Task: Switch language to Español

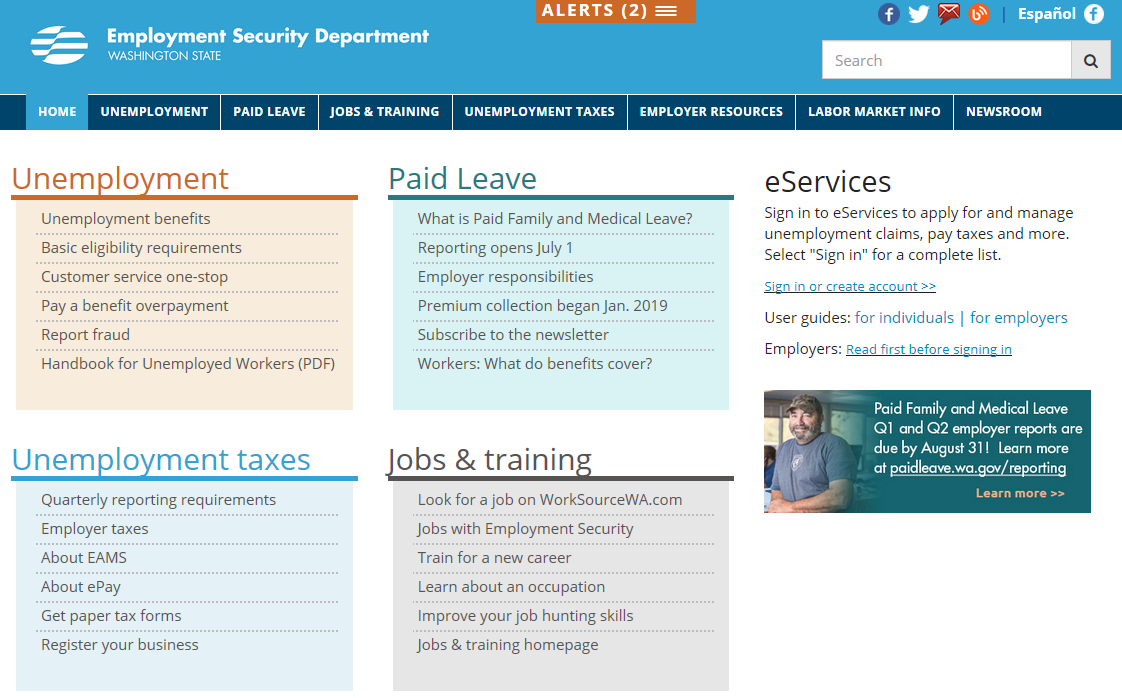Action: tap(1046, 14)
